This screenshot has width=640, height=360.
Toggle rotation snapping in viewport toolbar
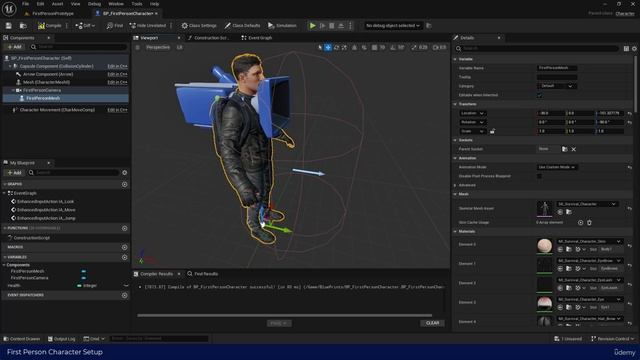(393, 47)
